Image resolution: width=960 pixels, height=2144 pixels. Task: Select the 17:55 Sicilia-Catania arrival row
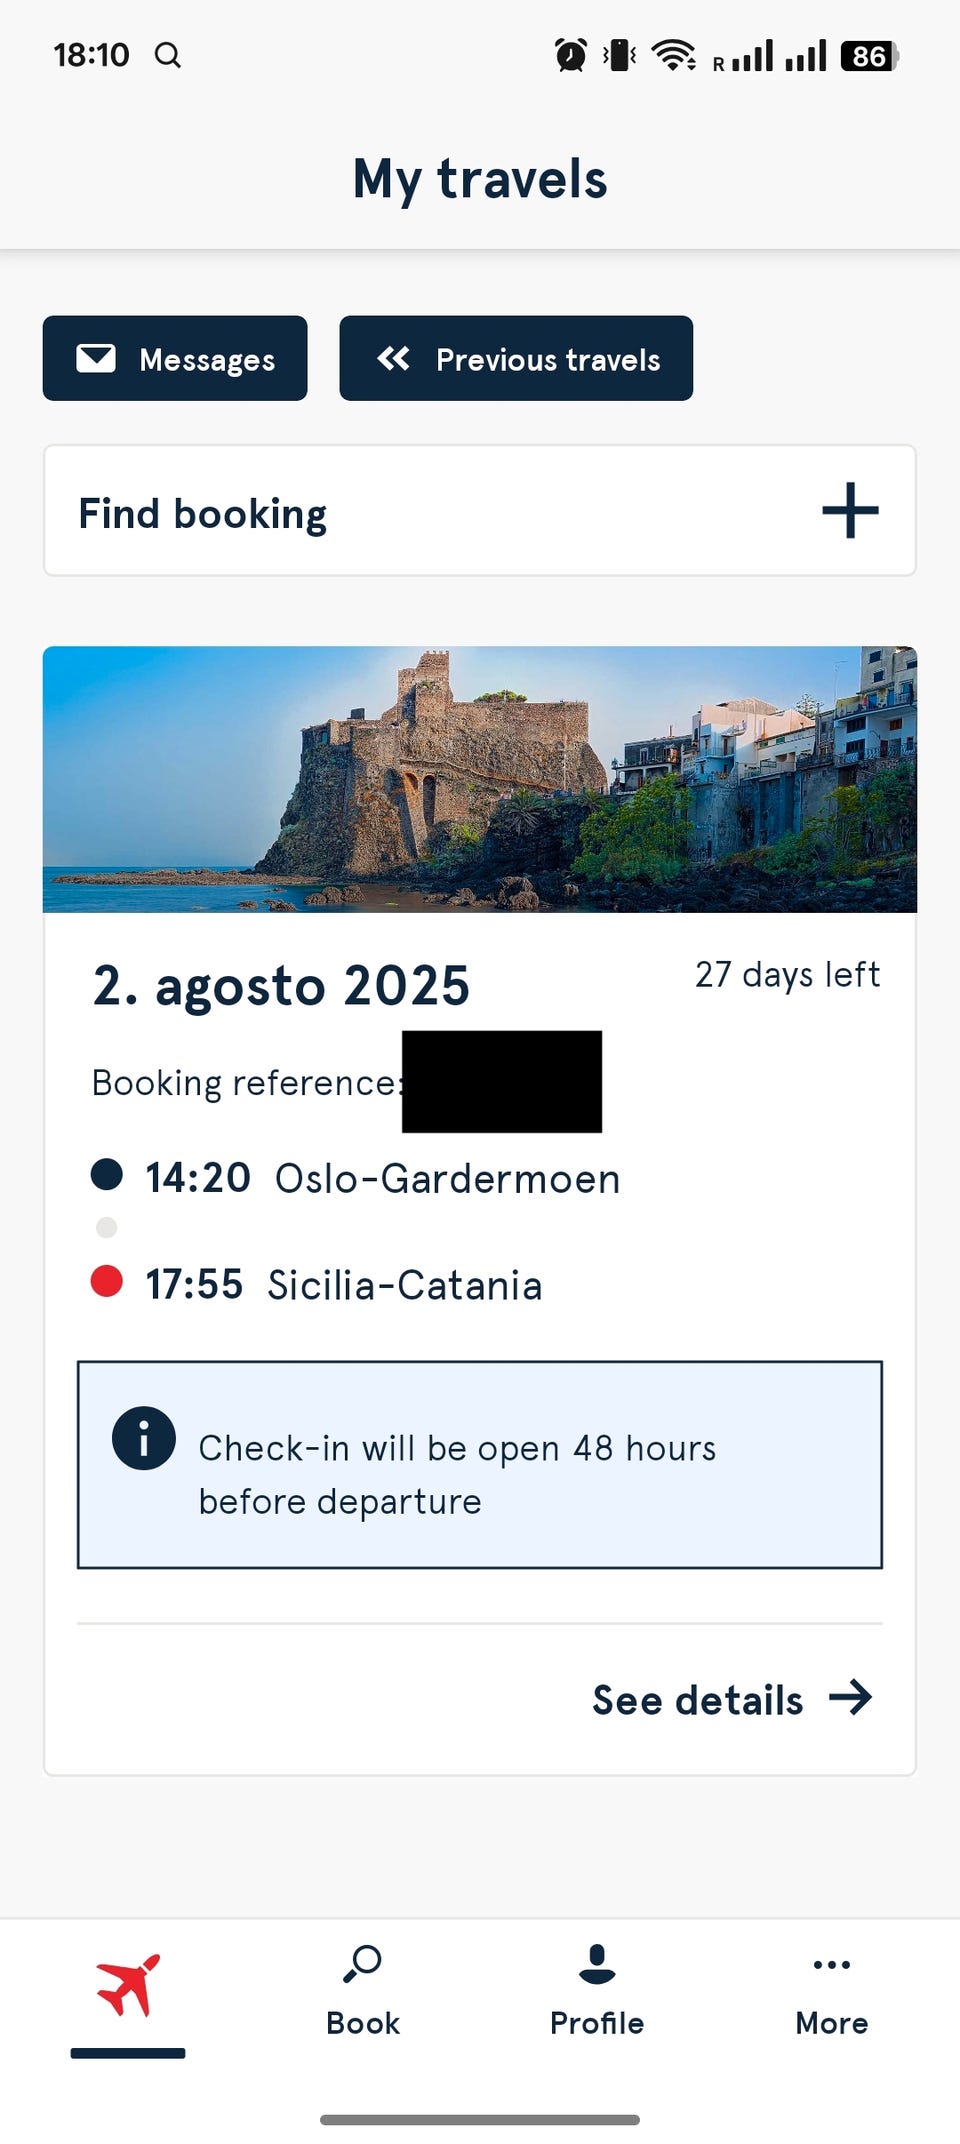(x=343, y=1285)
